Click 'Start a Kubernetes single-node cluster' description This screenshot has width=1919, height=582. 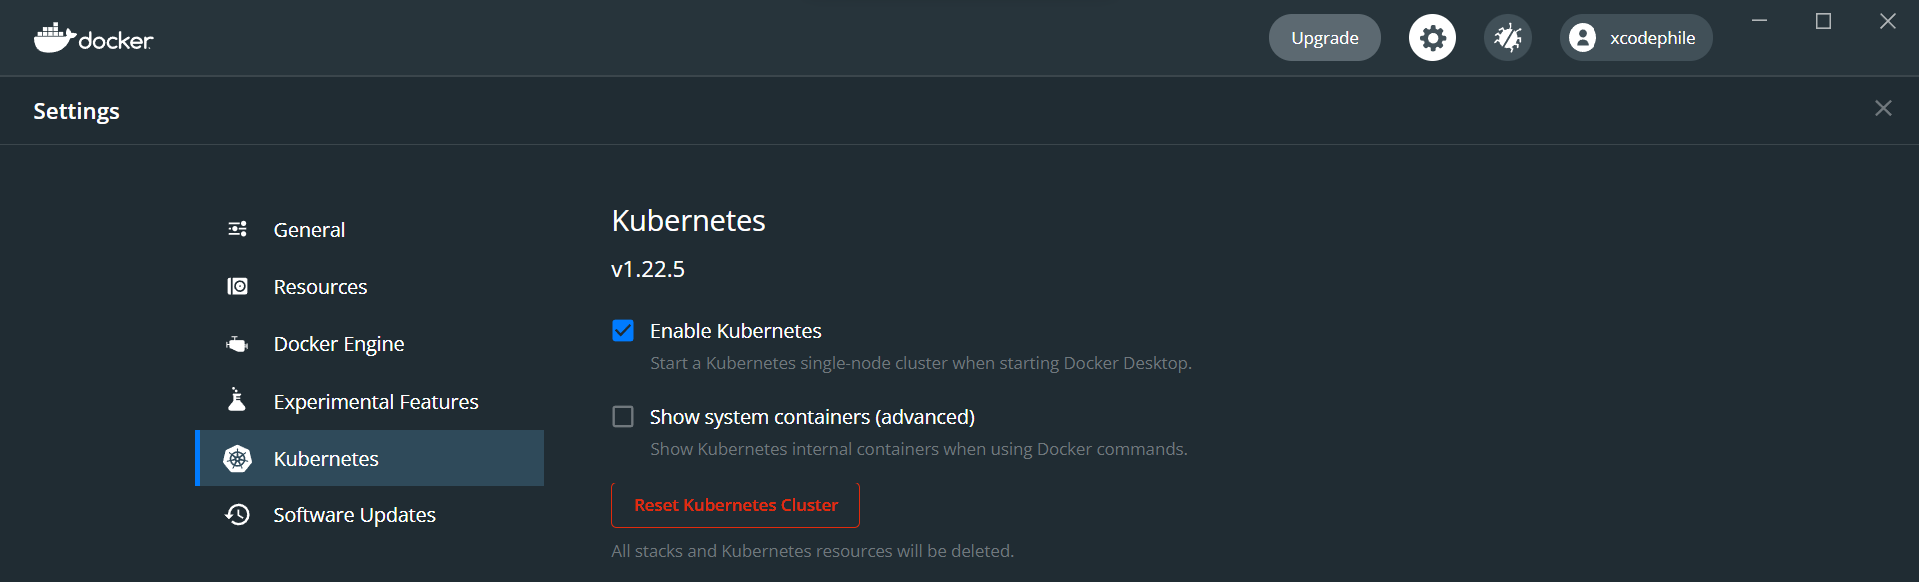[x=921, y=363]
